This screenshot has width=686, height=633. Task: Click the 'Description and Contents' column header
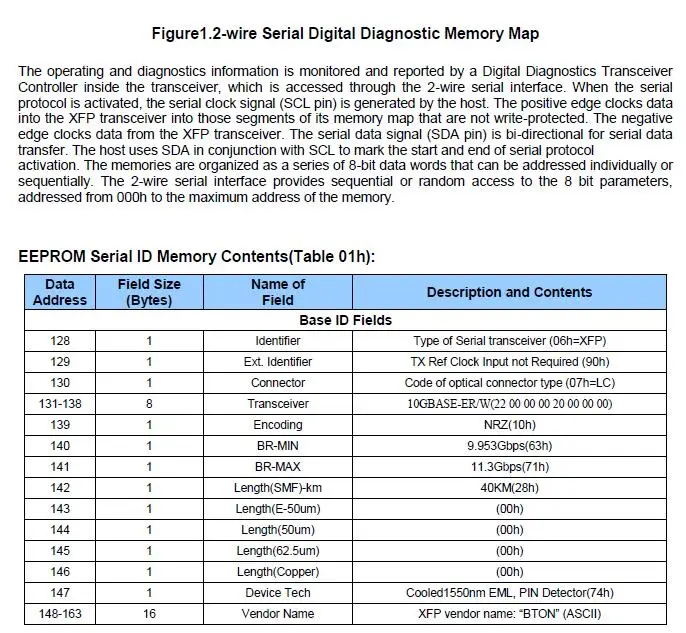[x=509, y=292]
